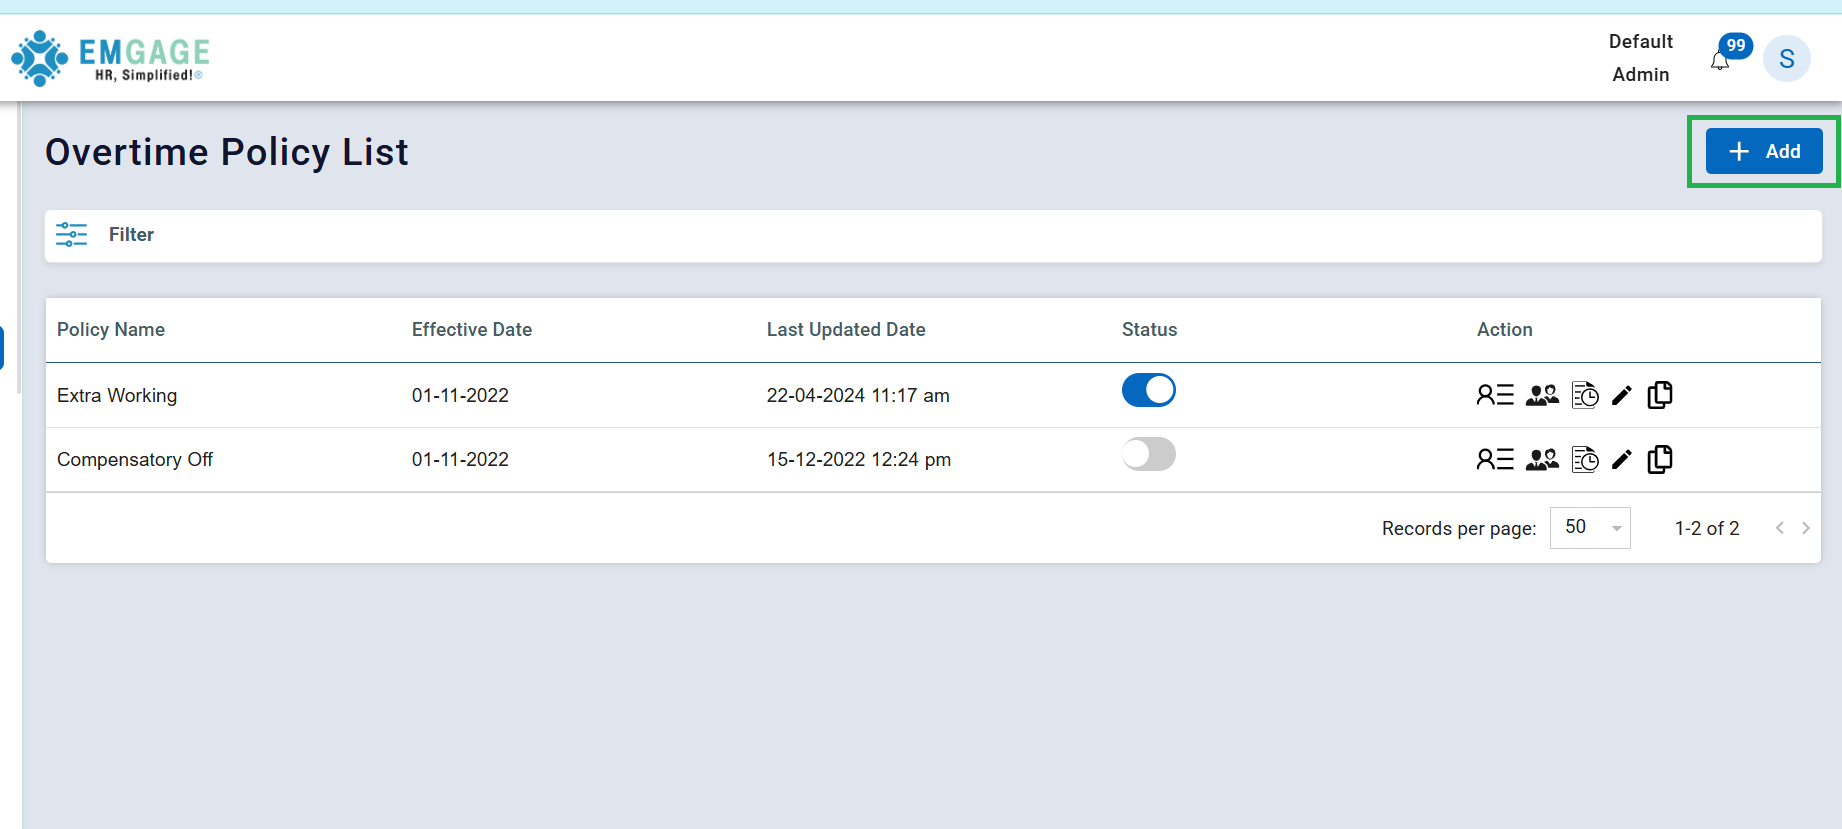1842x829 pixels.
Task: Enable the Compensatory Off status toggle
Action: 1148,454
